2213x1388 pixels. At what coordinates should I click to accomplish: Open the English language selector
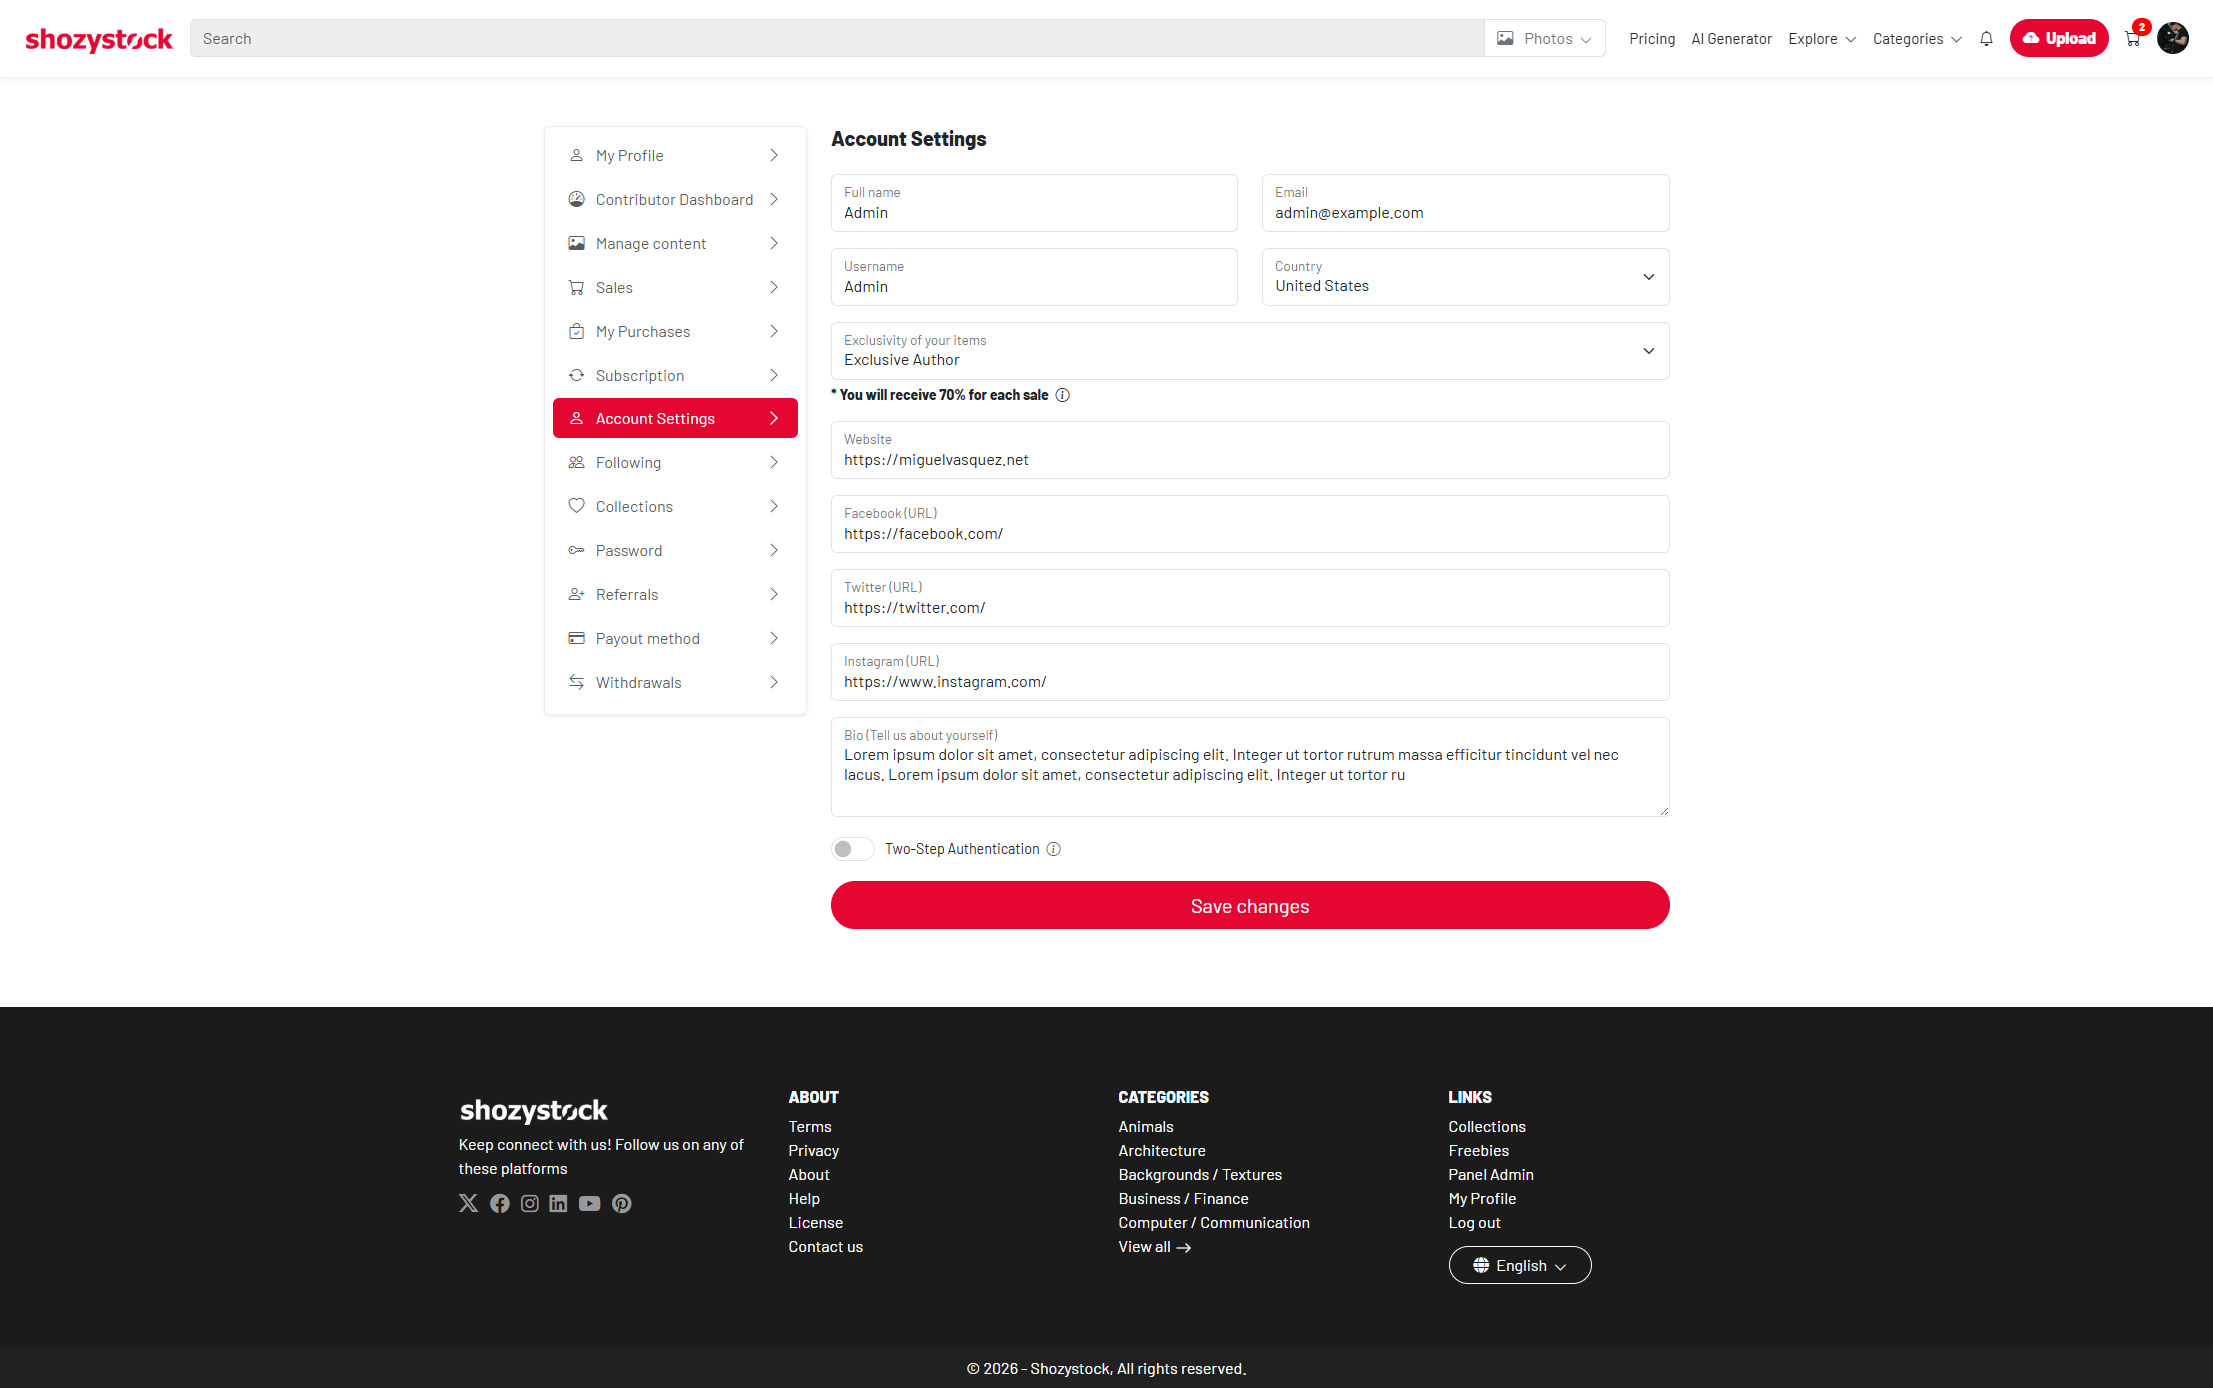point(1519,1265)
